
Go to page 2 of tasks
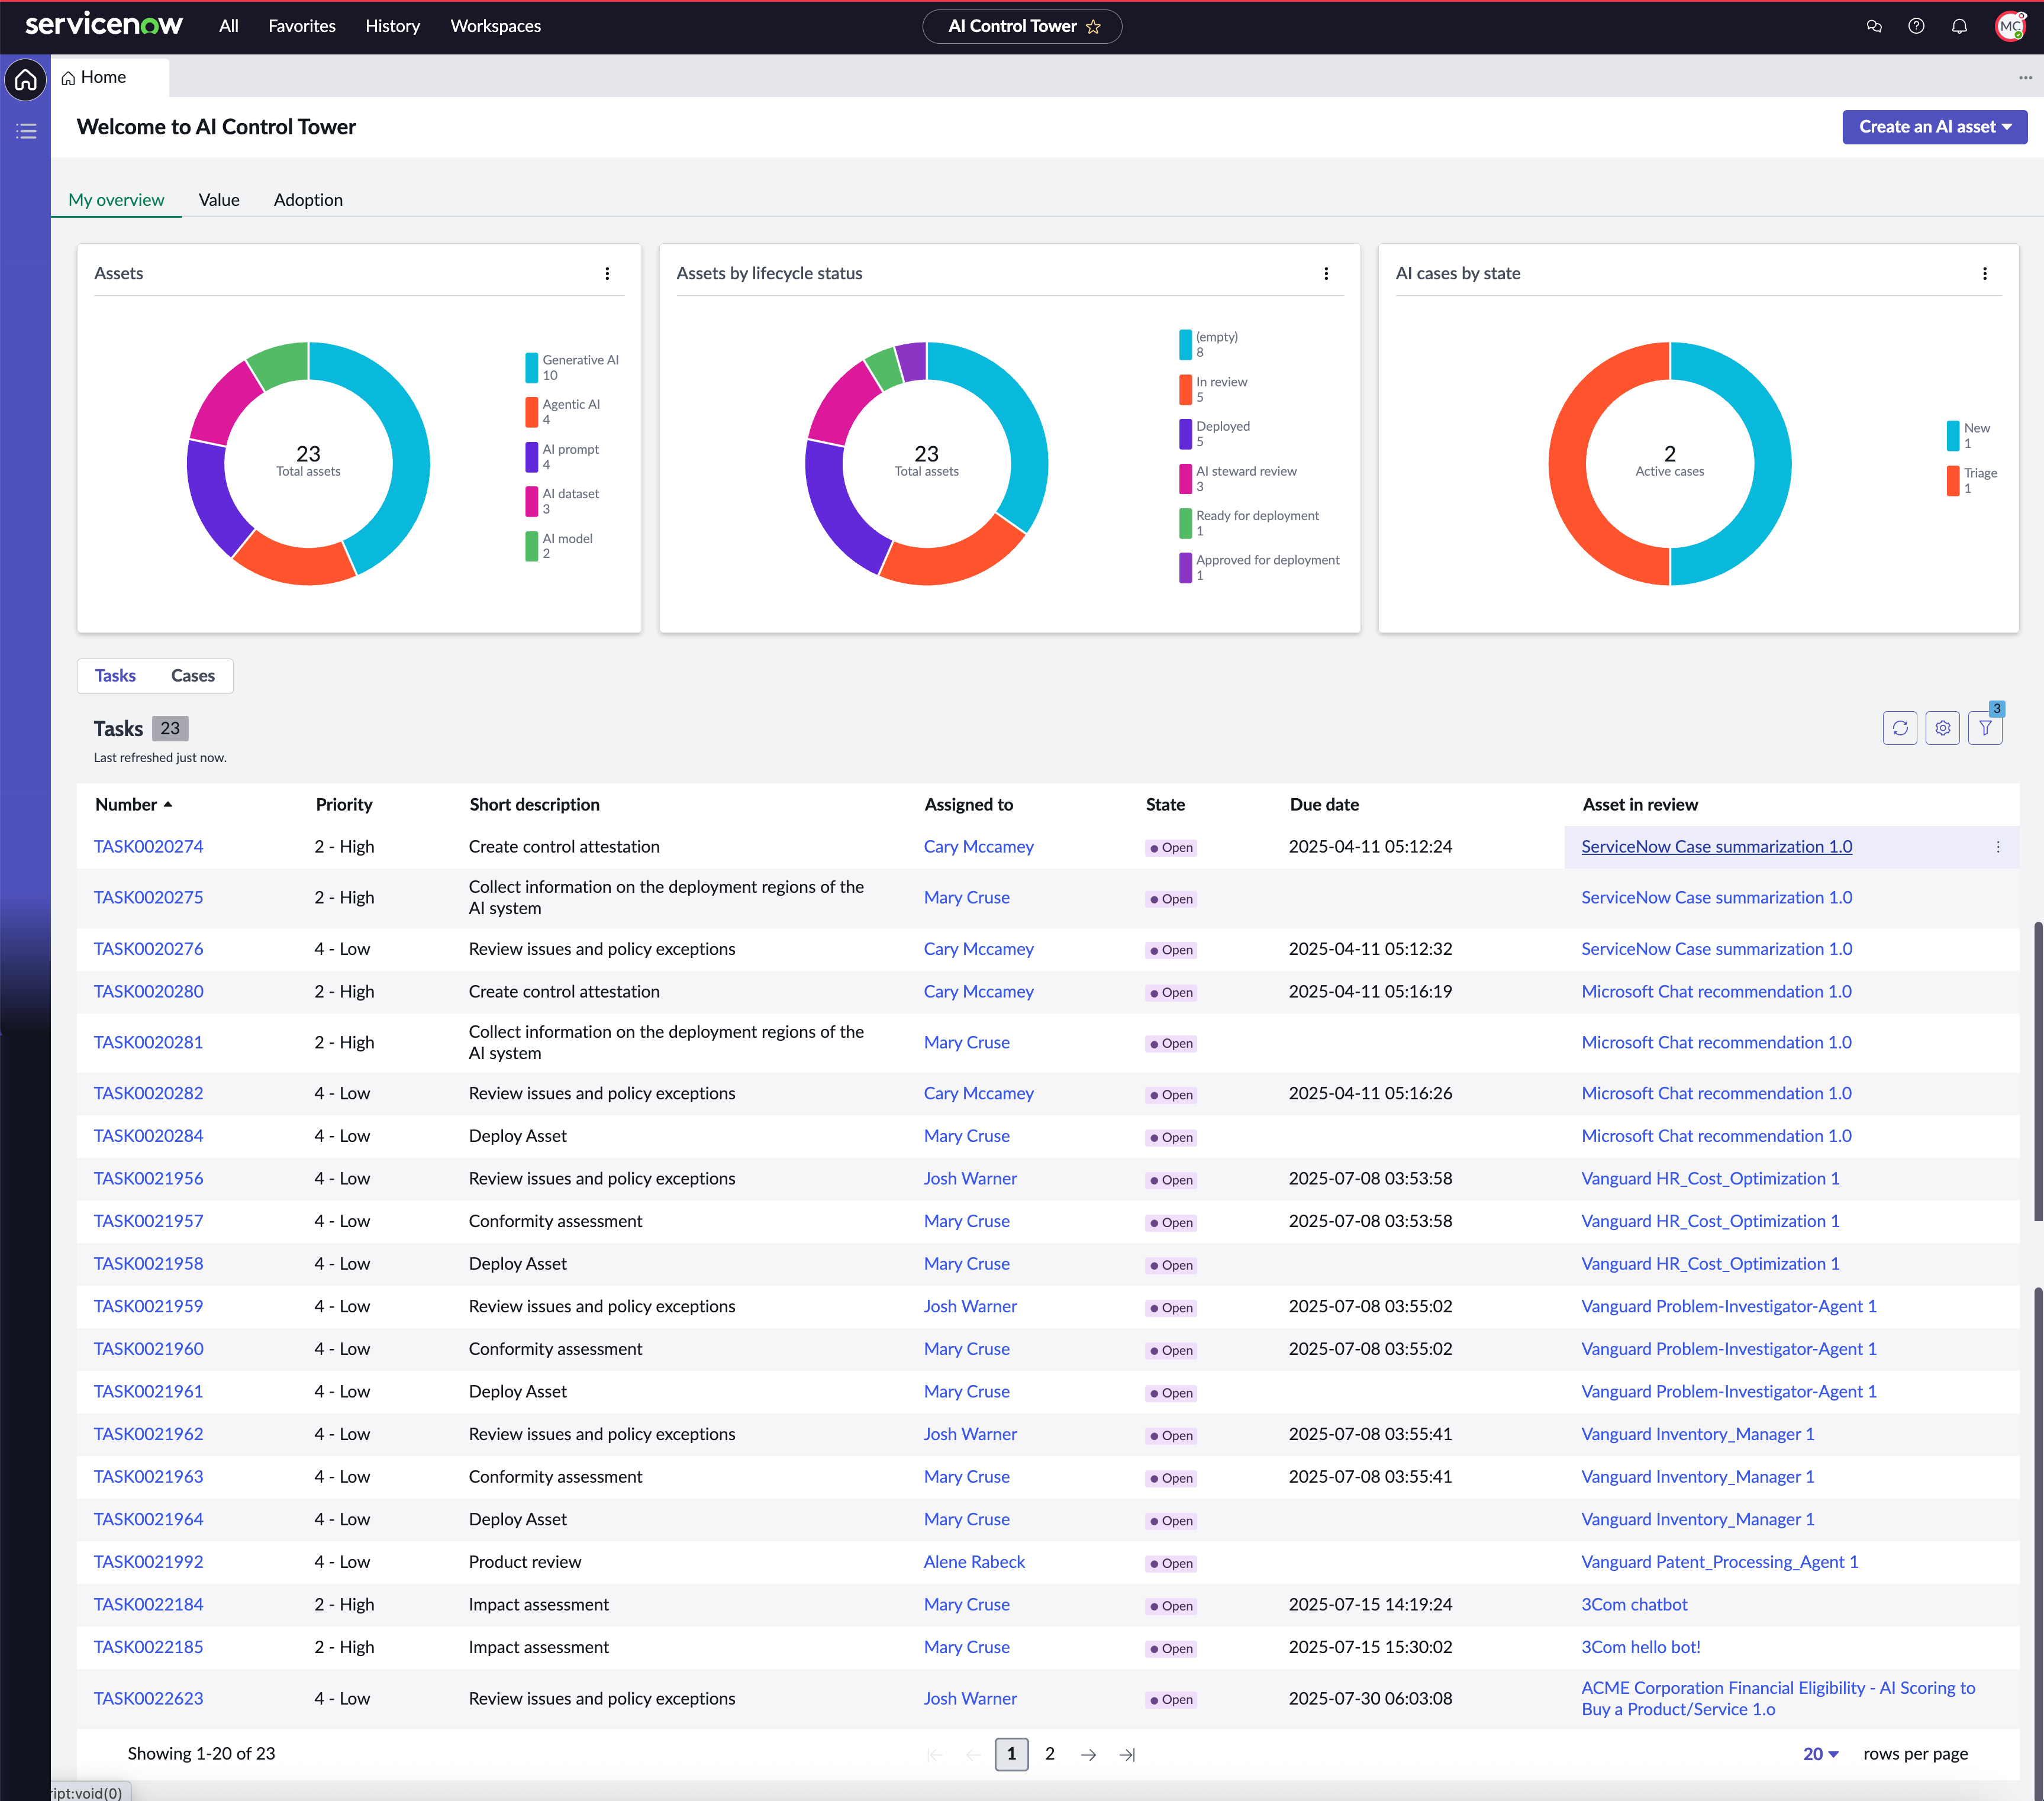click(x=1050, y=1754)
